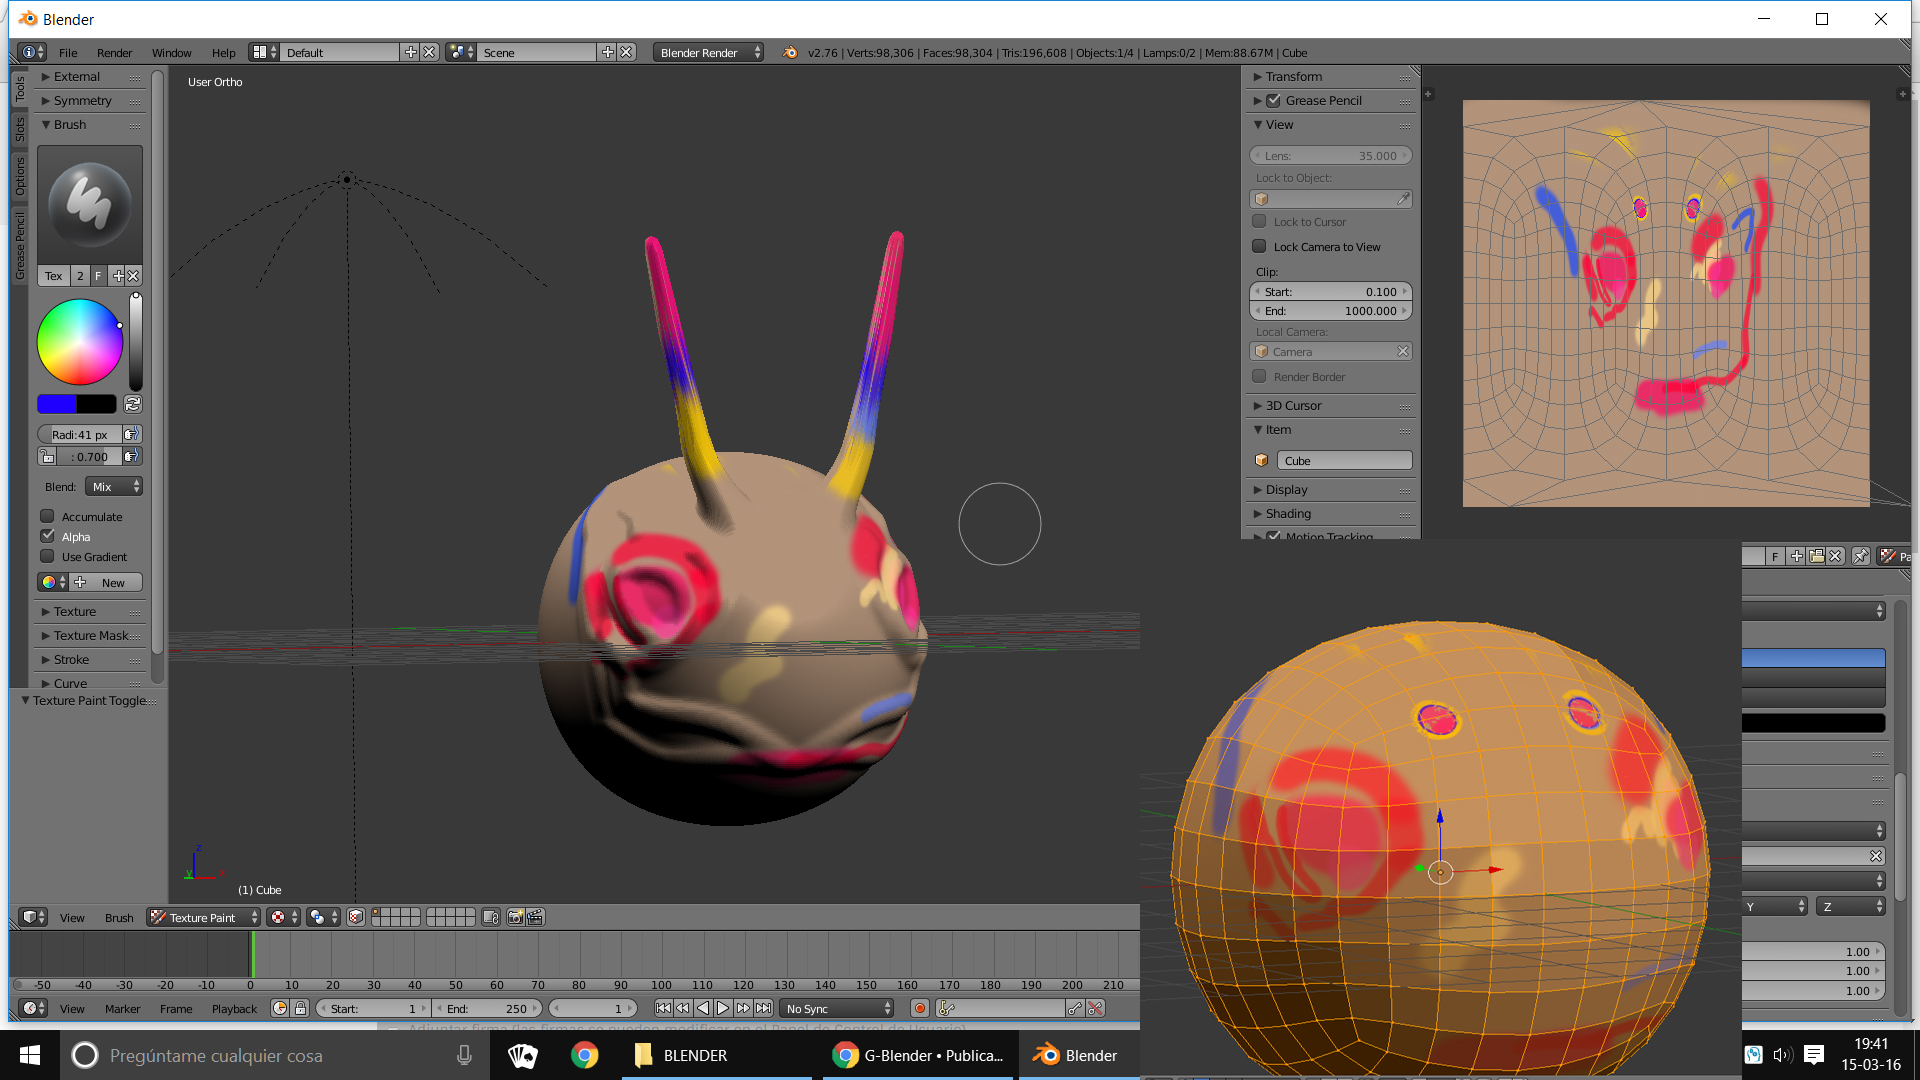This screenshot has height=1080, width=1920.
Task: Open the timeline Playback menu
Action: [x=234, y=1008]
